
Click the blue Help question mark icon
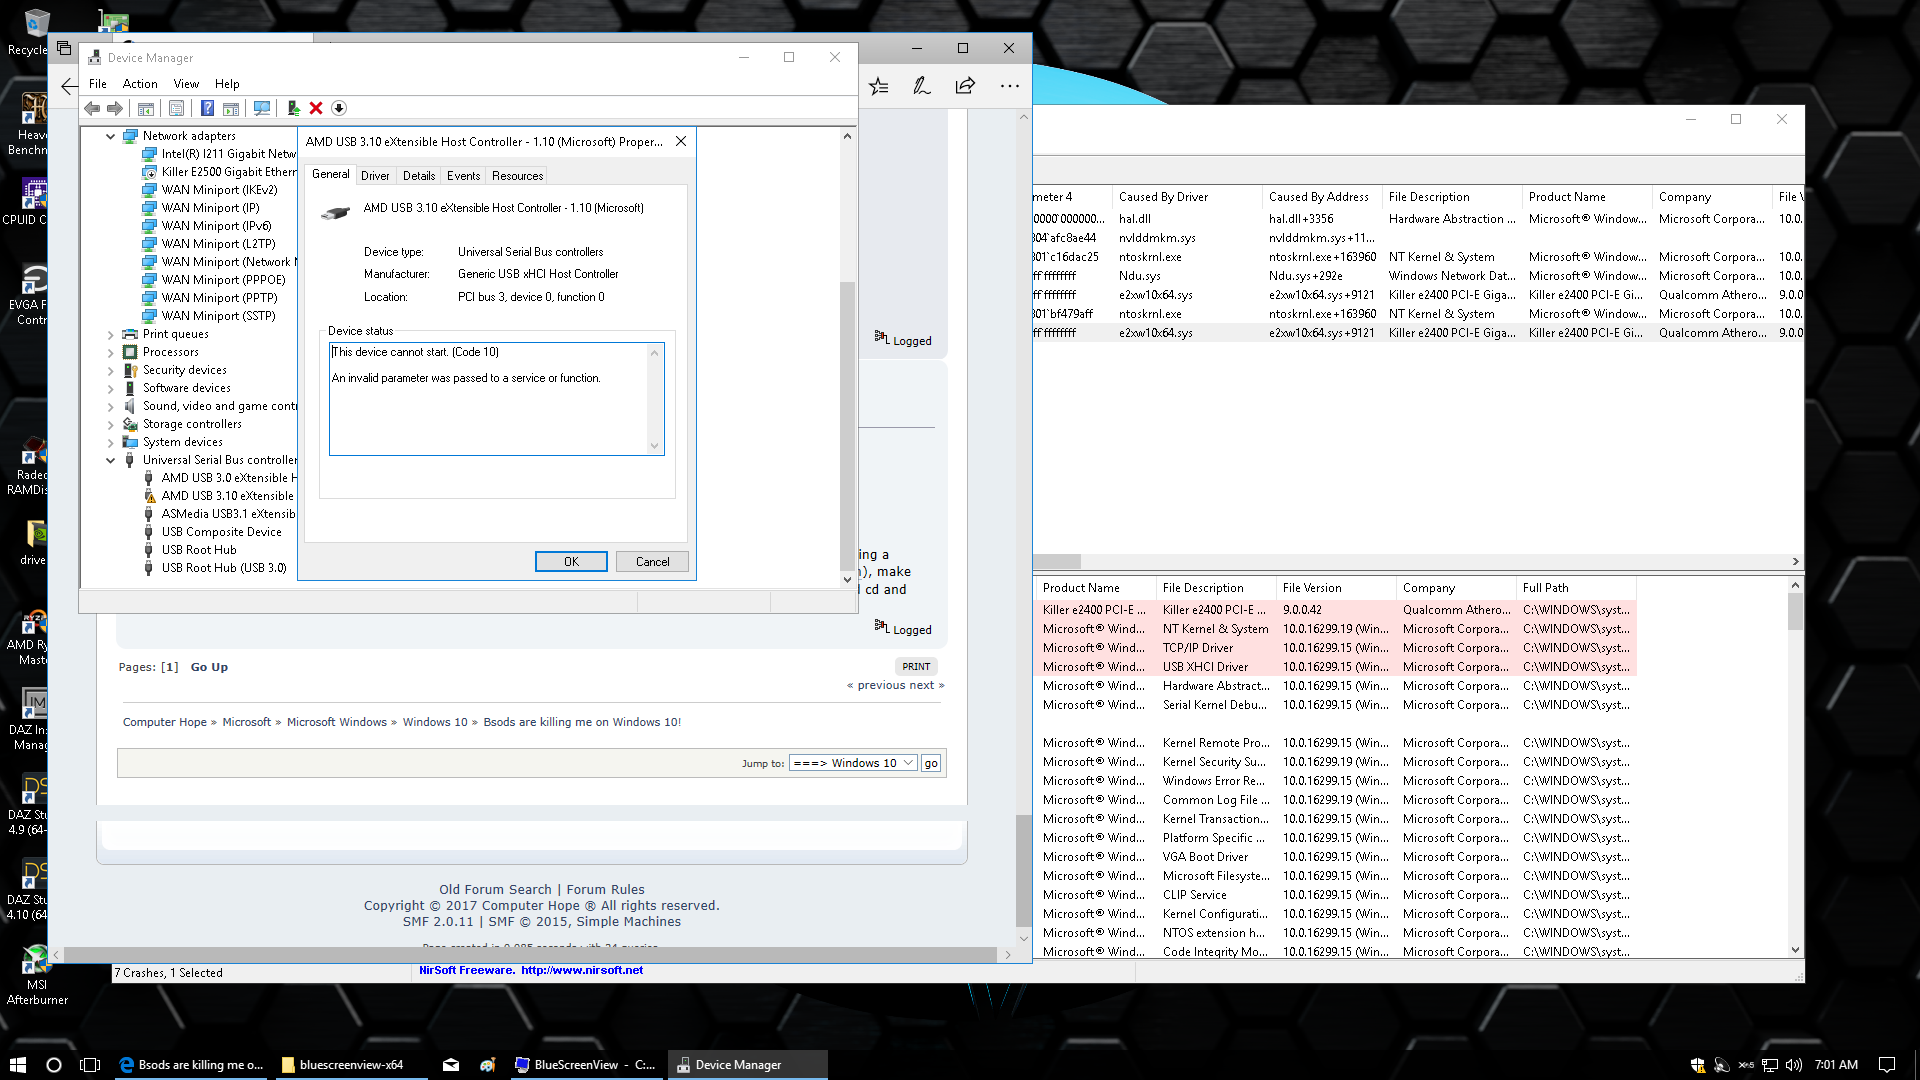point(207,108)
